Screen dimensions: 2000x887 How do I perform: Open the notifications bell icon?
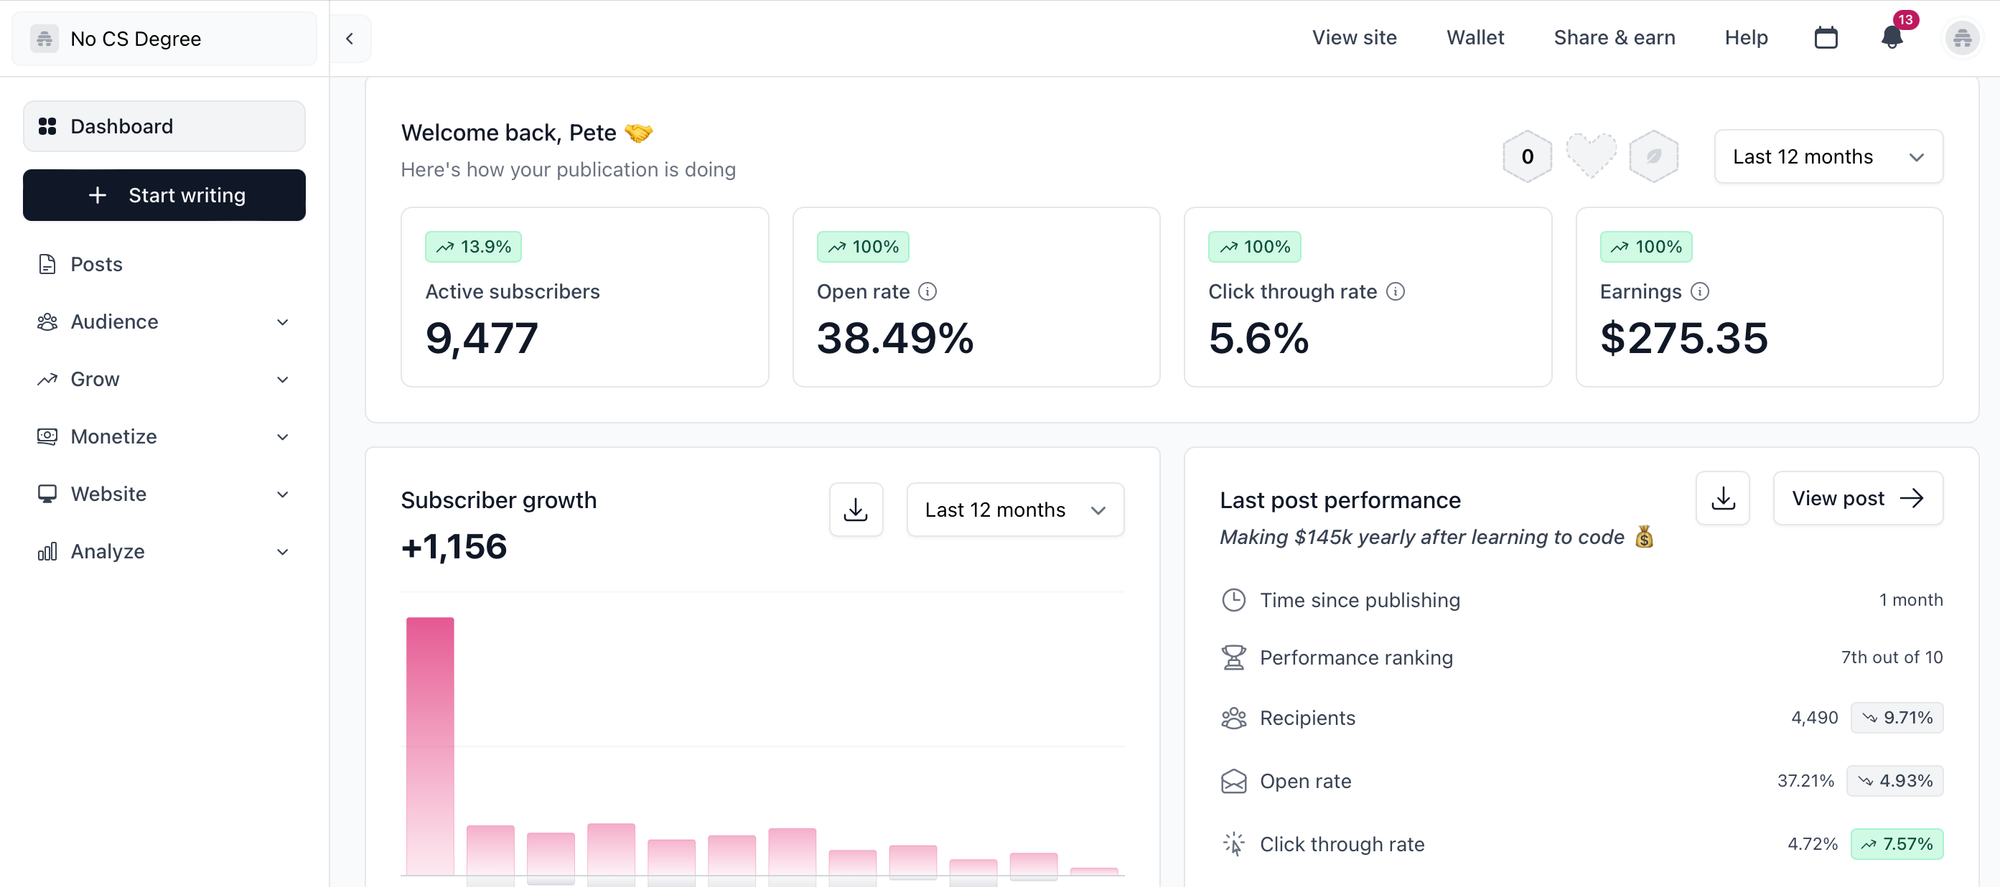(1891, 38)
